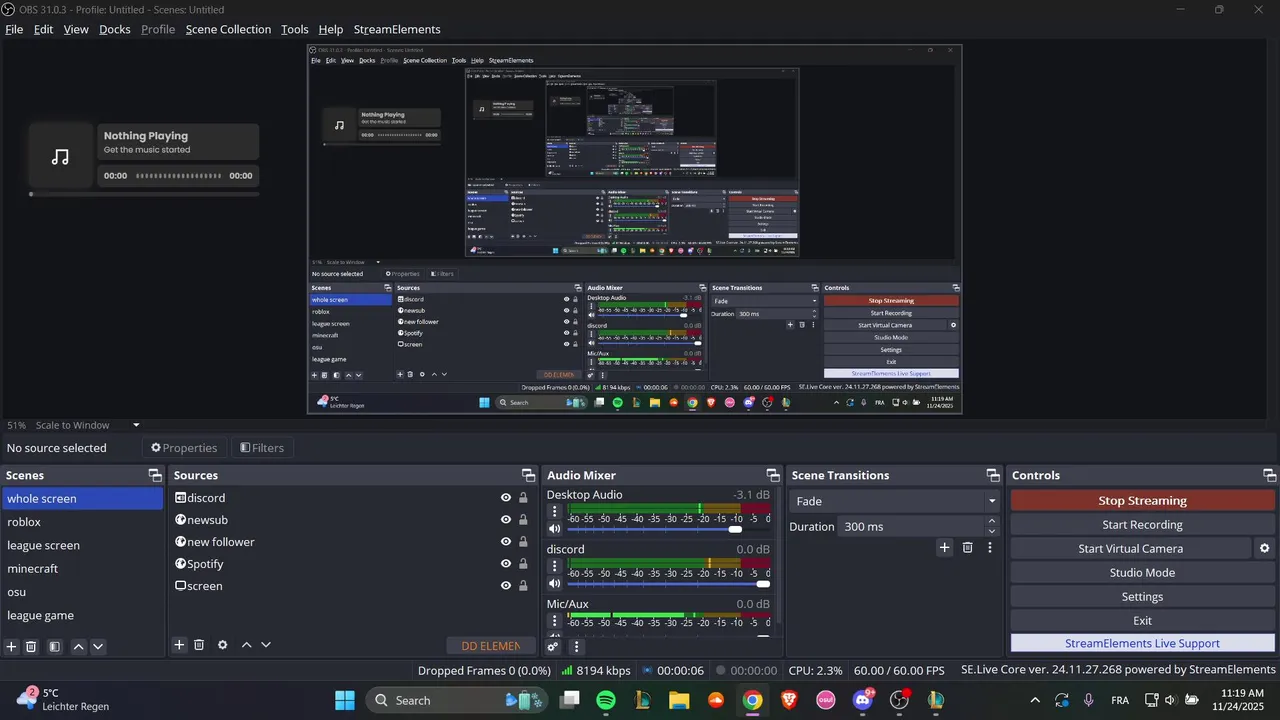Image resolution: width=1280 pixels, height=720 pixels.
Task: Undock the Controls panel
Action: click(1269, 475)
